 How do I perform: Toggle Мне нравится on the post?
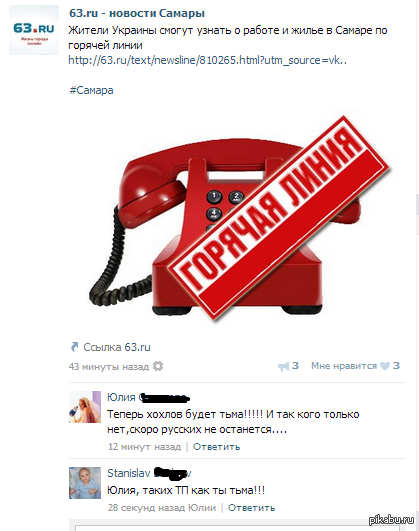coord(344,366)
